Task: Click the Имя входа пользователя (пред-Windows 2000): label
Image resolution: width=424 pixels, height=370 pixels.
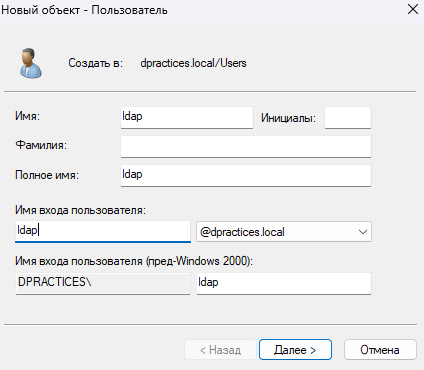Action: coord(134,261)
